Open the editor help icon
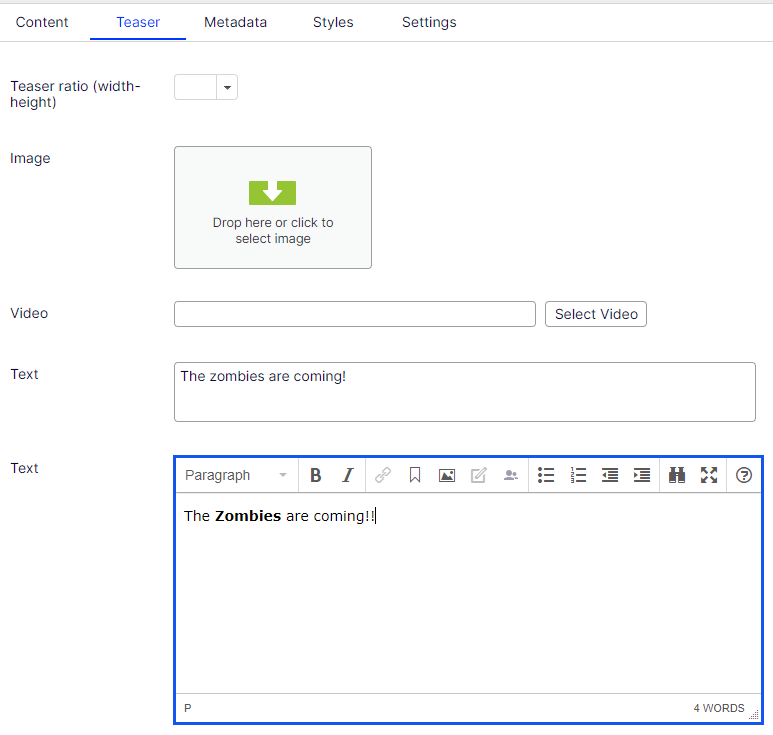 [x=743, y=475]
